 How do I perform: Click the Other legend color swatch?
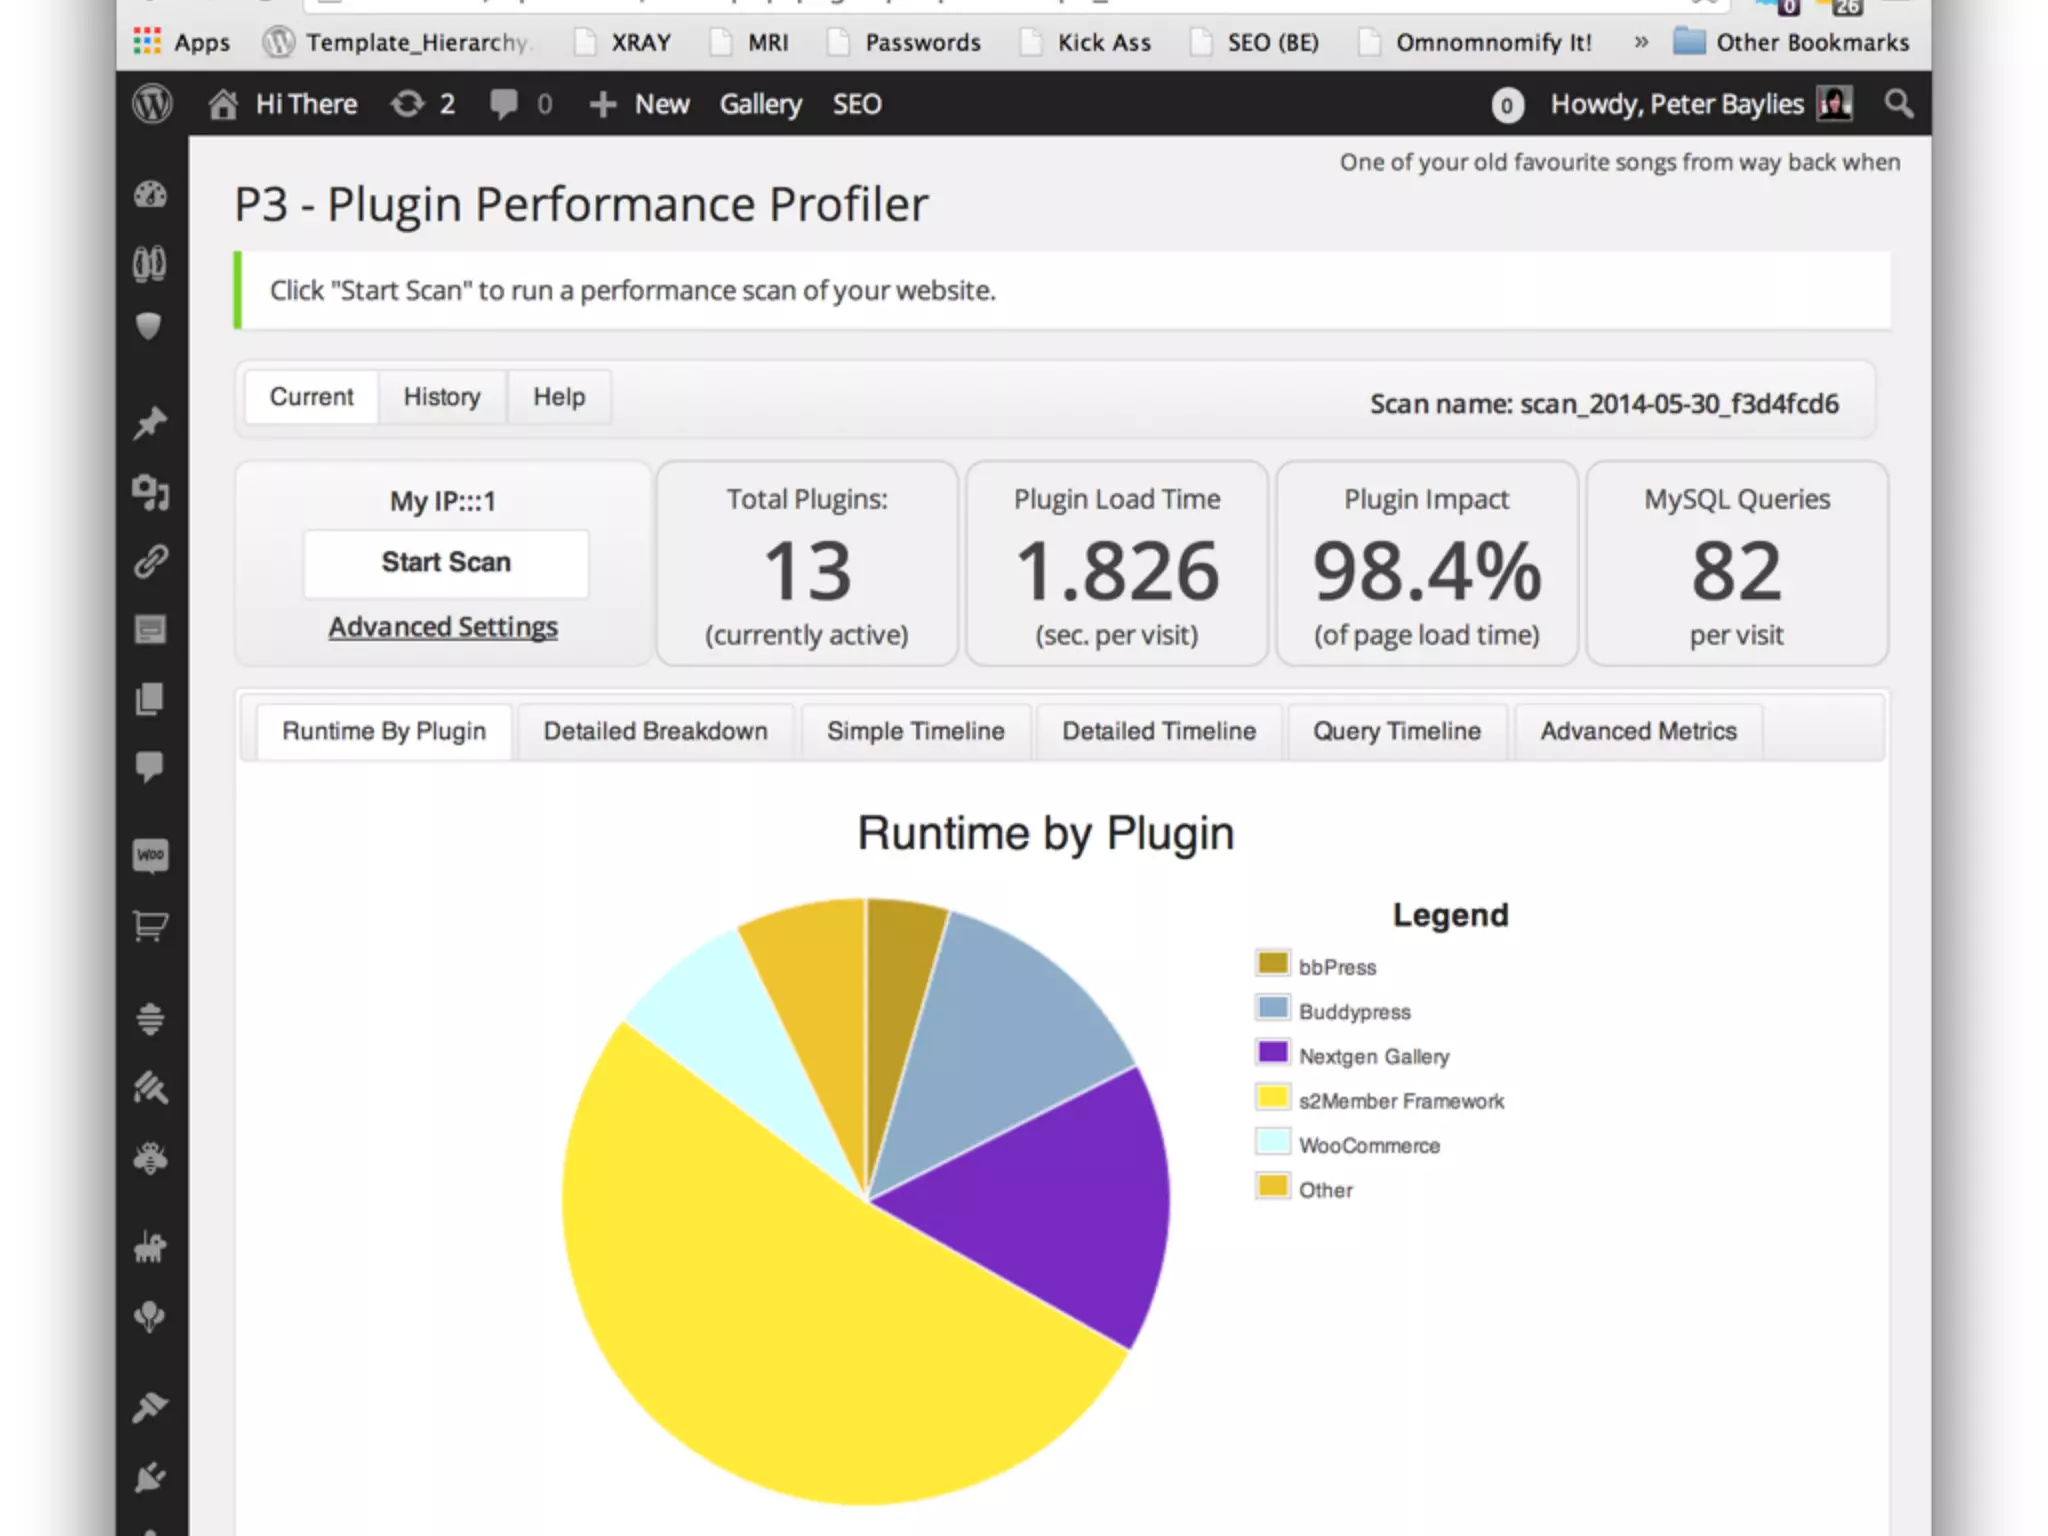coord(1273,1186)
